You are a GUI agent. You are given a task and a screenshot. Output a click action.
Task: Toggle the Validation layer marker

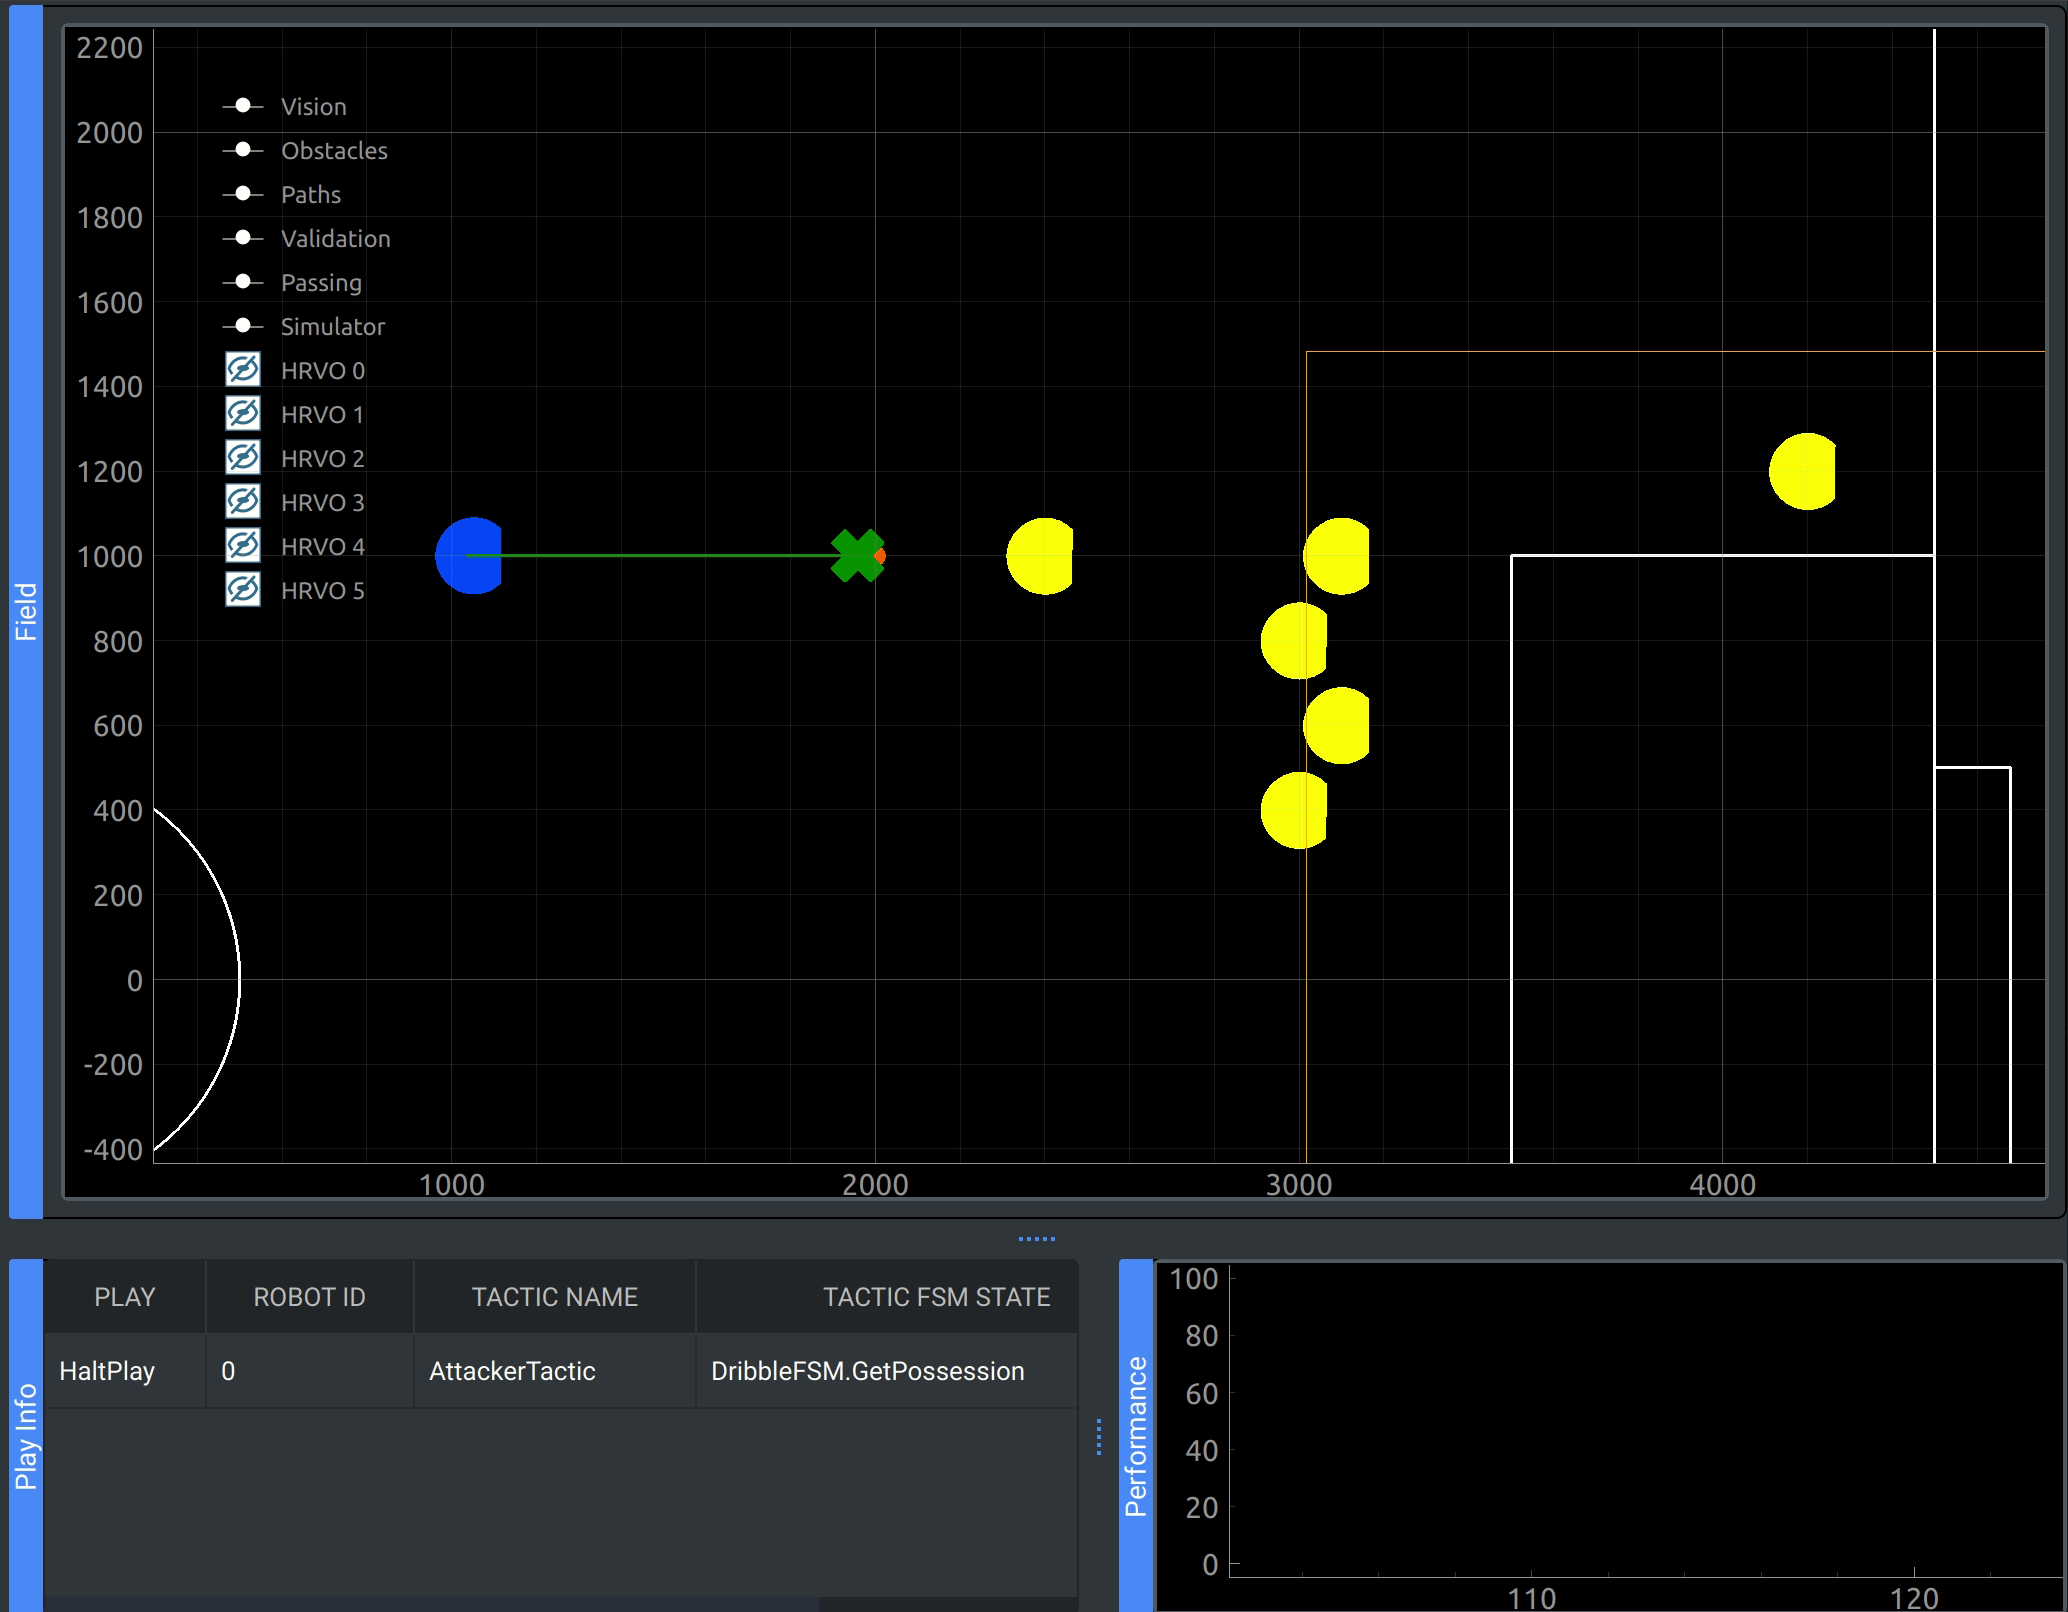(243, 236)
